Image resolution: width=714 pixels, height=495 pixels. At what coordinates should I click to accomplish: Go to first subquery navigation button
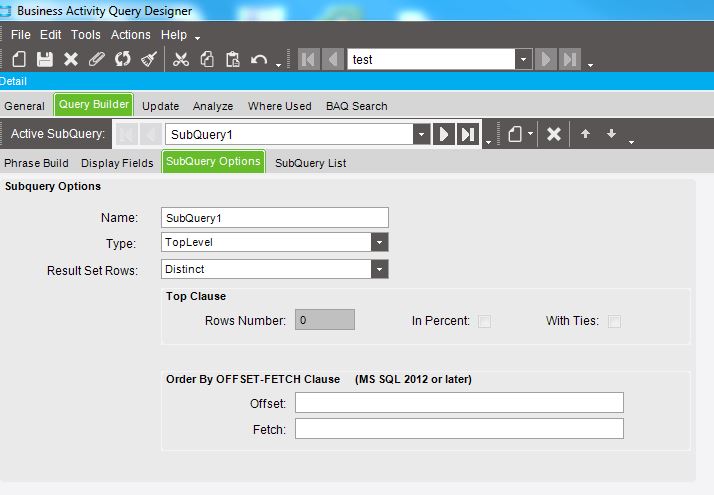tap(127, 134)
